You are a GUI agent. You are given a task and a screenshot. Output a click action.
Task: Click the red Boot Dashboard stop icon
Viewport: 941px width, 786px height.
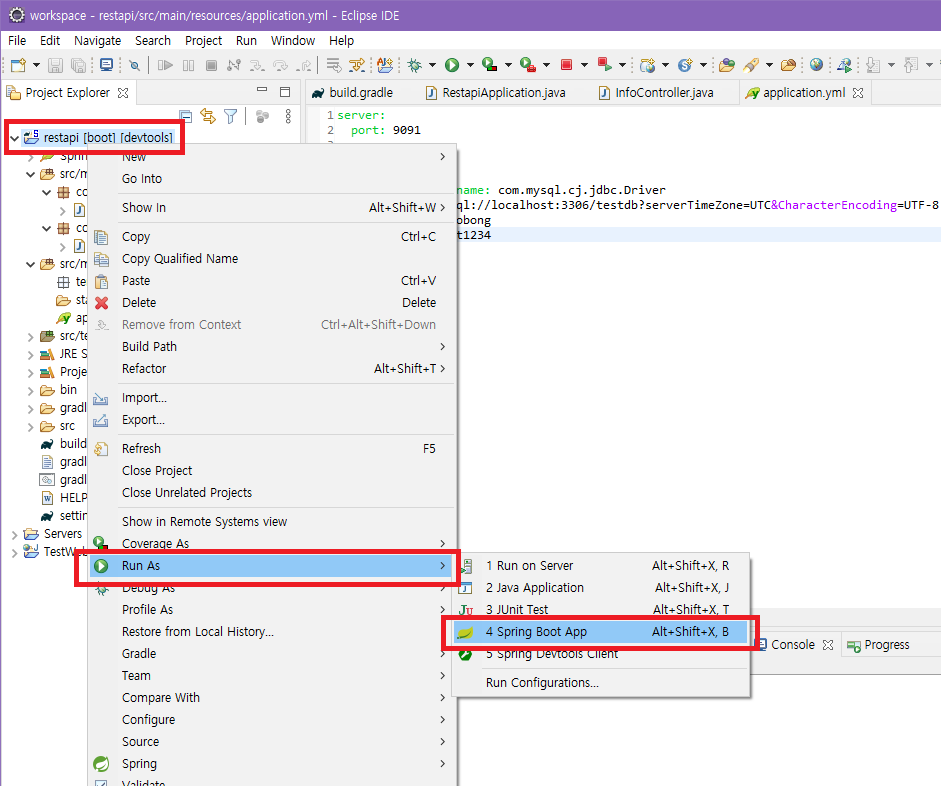pyautogui.click(x=567, y=65)
